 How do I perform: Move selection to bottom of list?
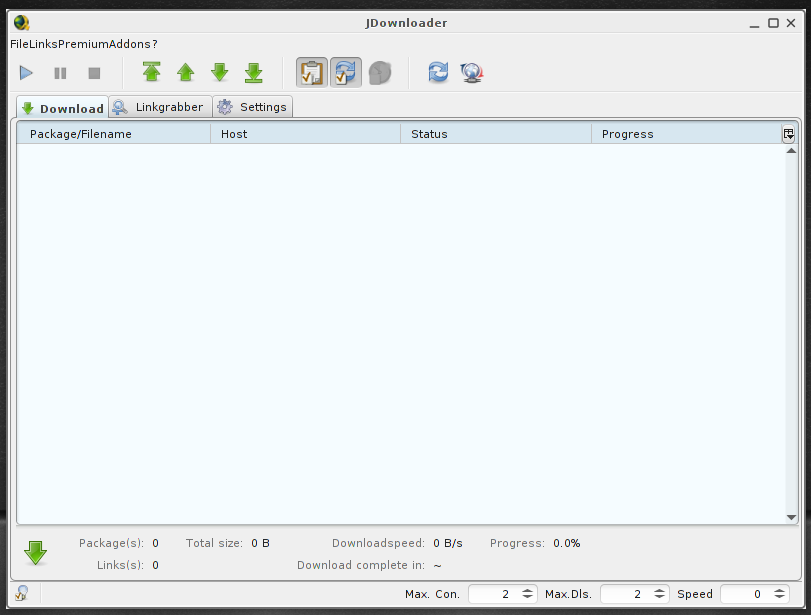coord(253,72)
